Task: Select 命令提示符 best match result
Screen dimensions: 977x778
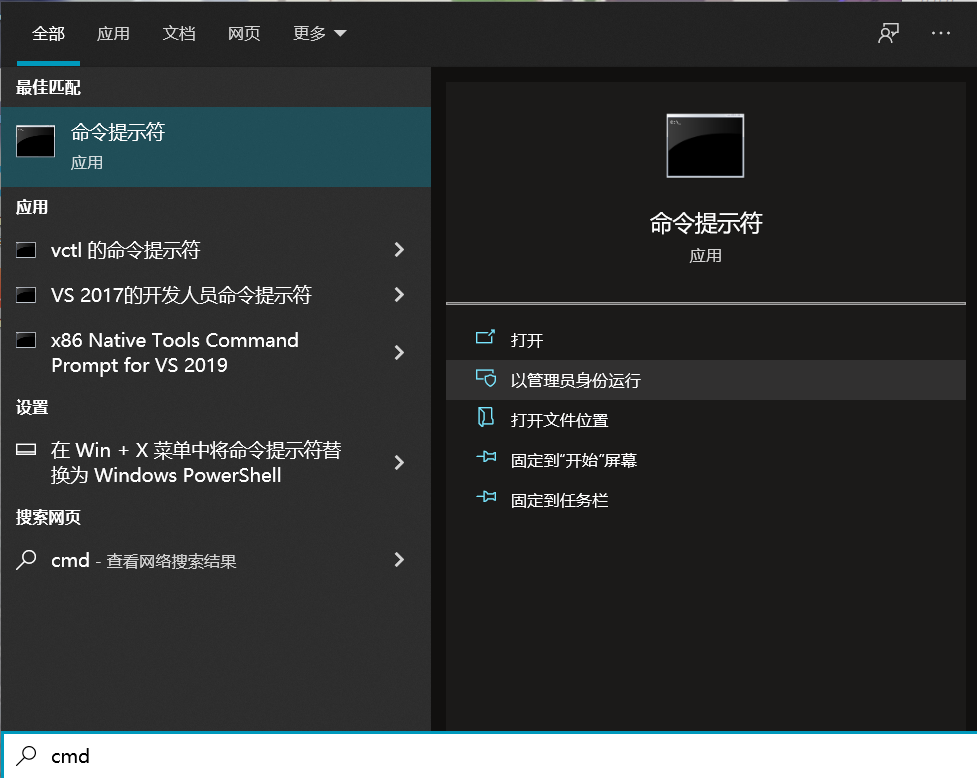Action: pos(216,147)
